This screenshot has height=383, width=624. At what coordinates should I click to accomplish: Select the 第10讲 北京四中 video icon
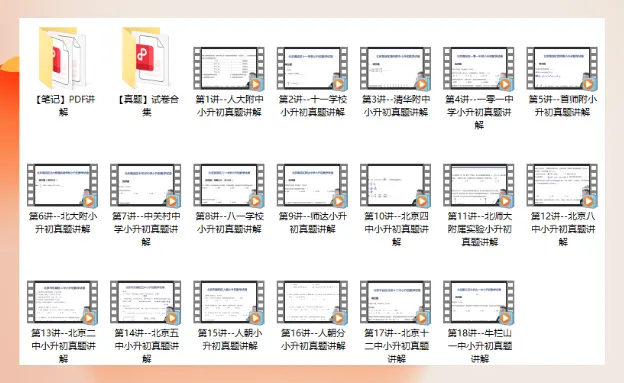click(x=396, y=186)
